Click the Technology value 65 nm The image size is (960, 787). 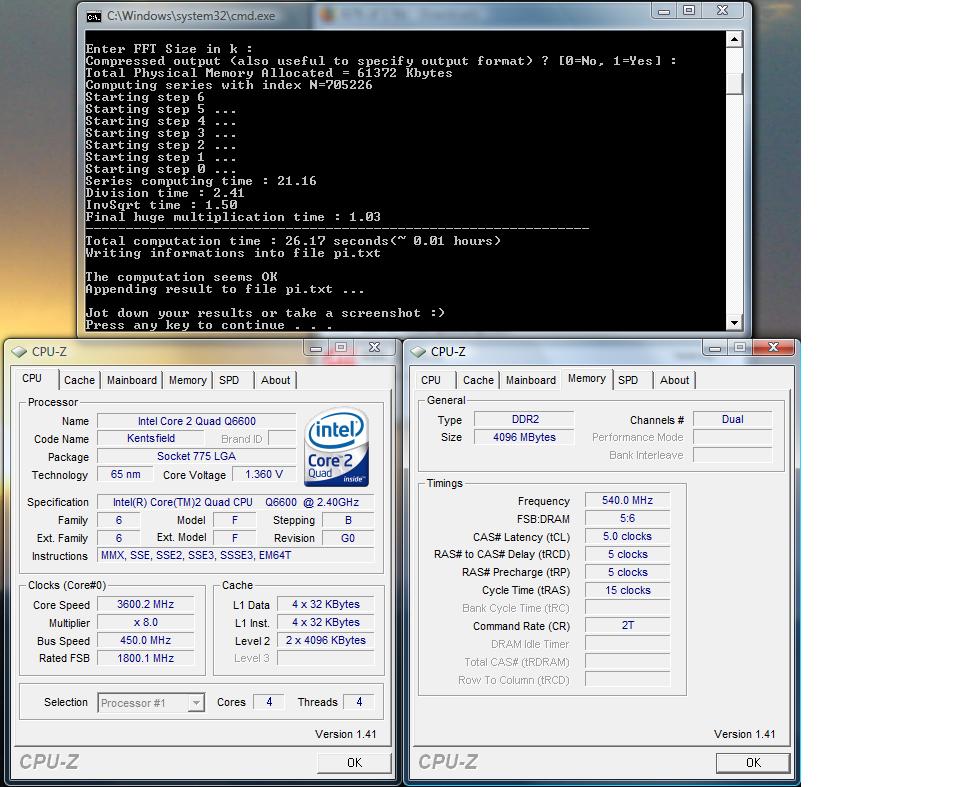(126, 475)
